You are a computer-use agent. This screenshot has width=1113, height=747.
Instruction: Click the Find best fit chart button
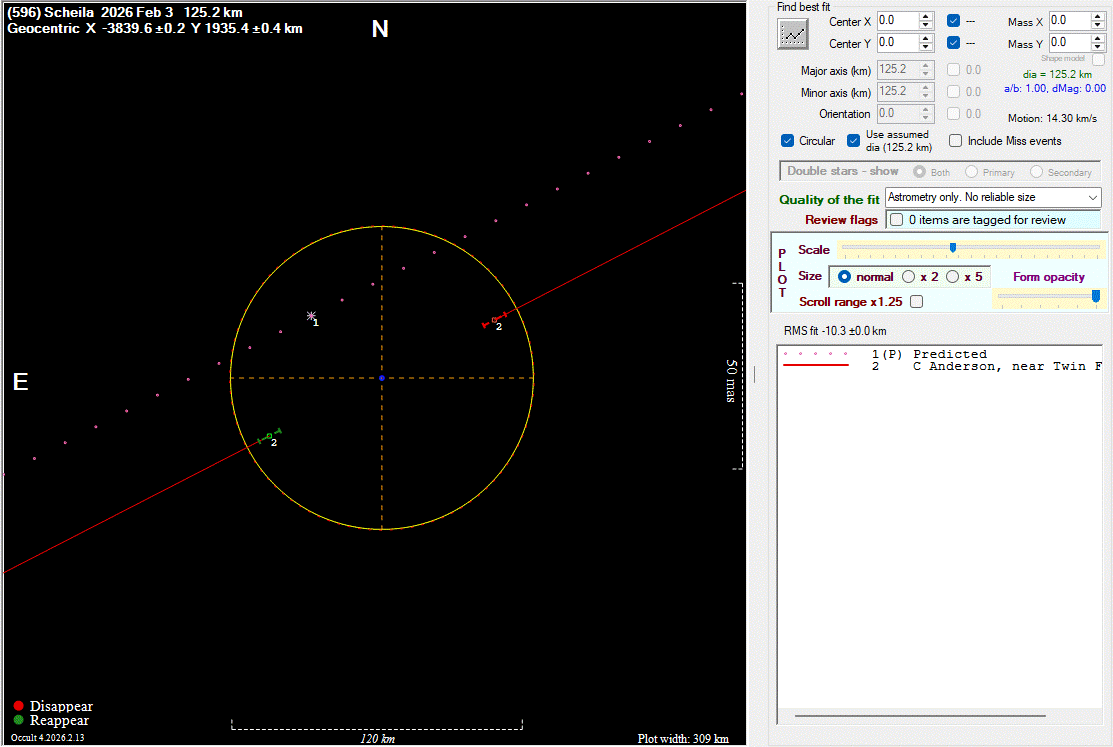pyautogui.click(x=793, y=33)
